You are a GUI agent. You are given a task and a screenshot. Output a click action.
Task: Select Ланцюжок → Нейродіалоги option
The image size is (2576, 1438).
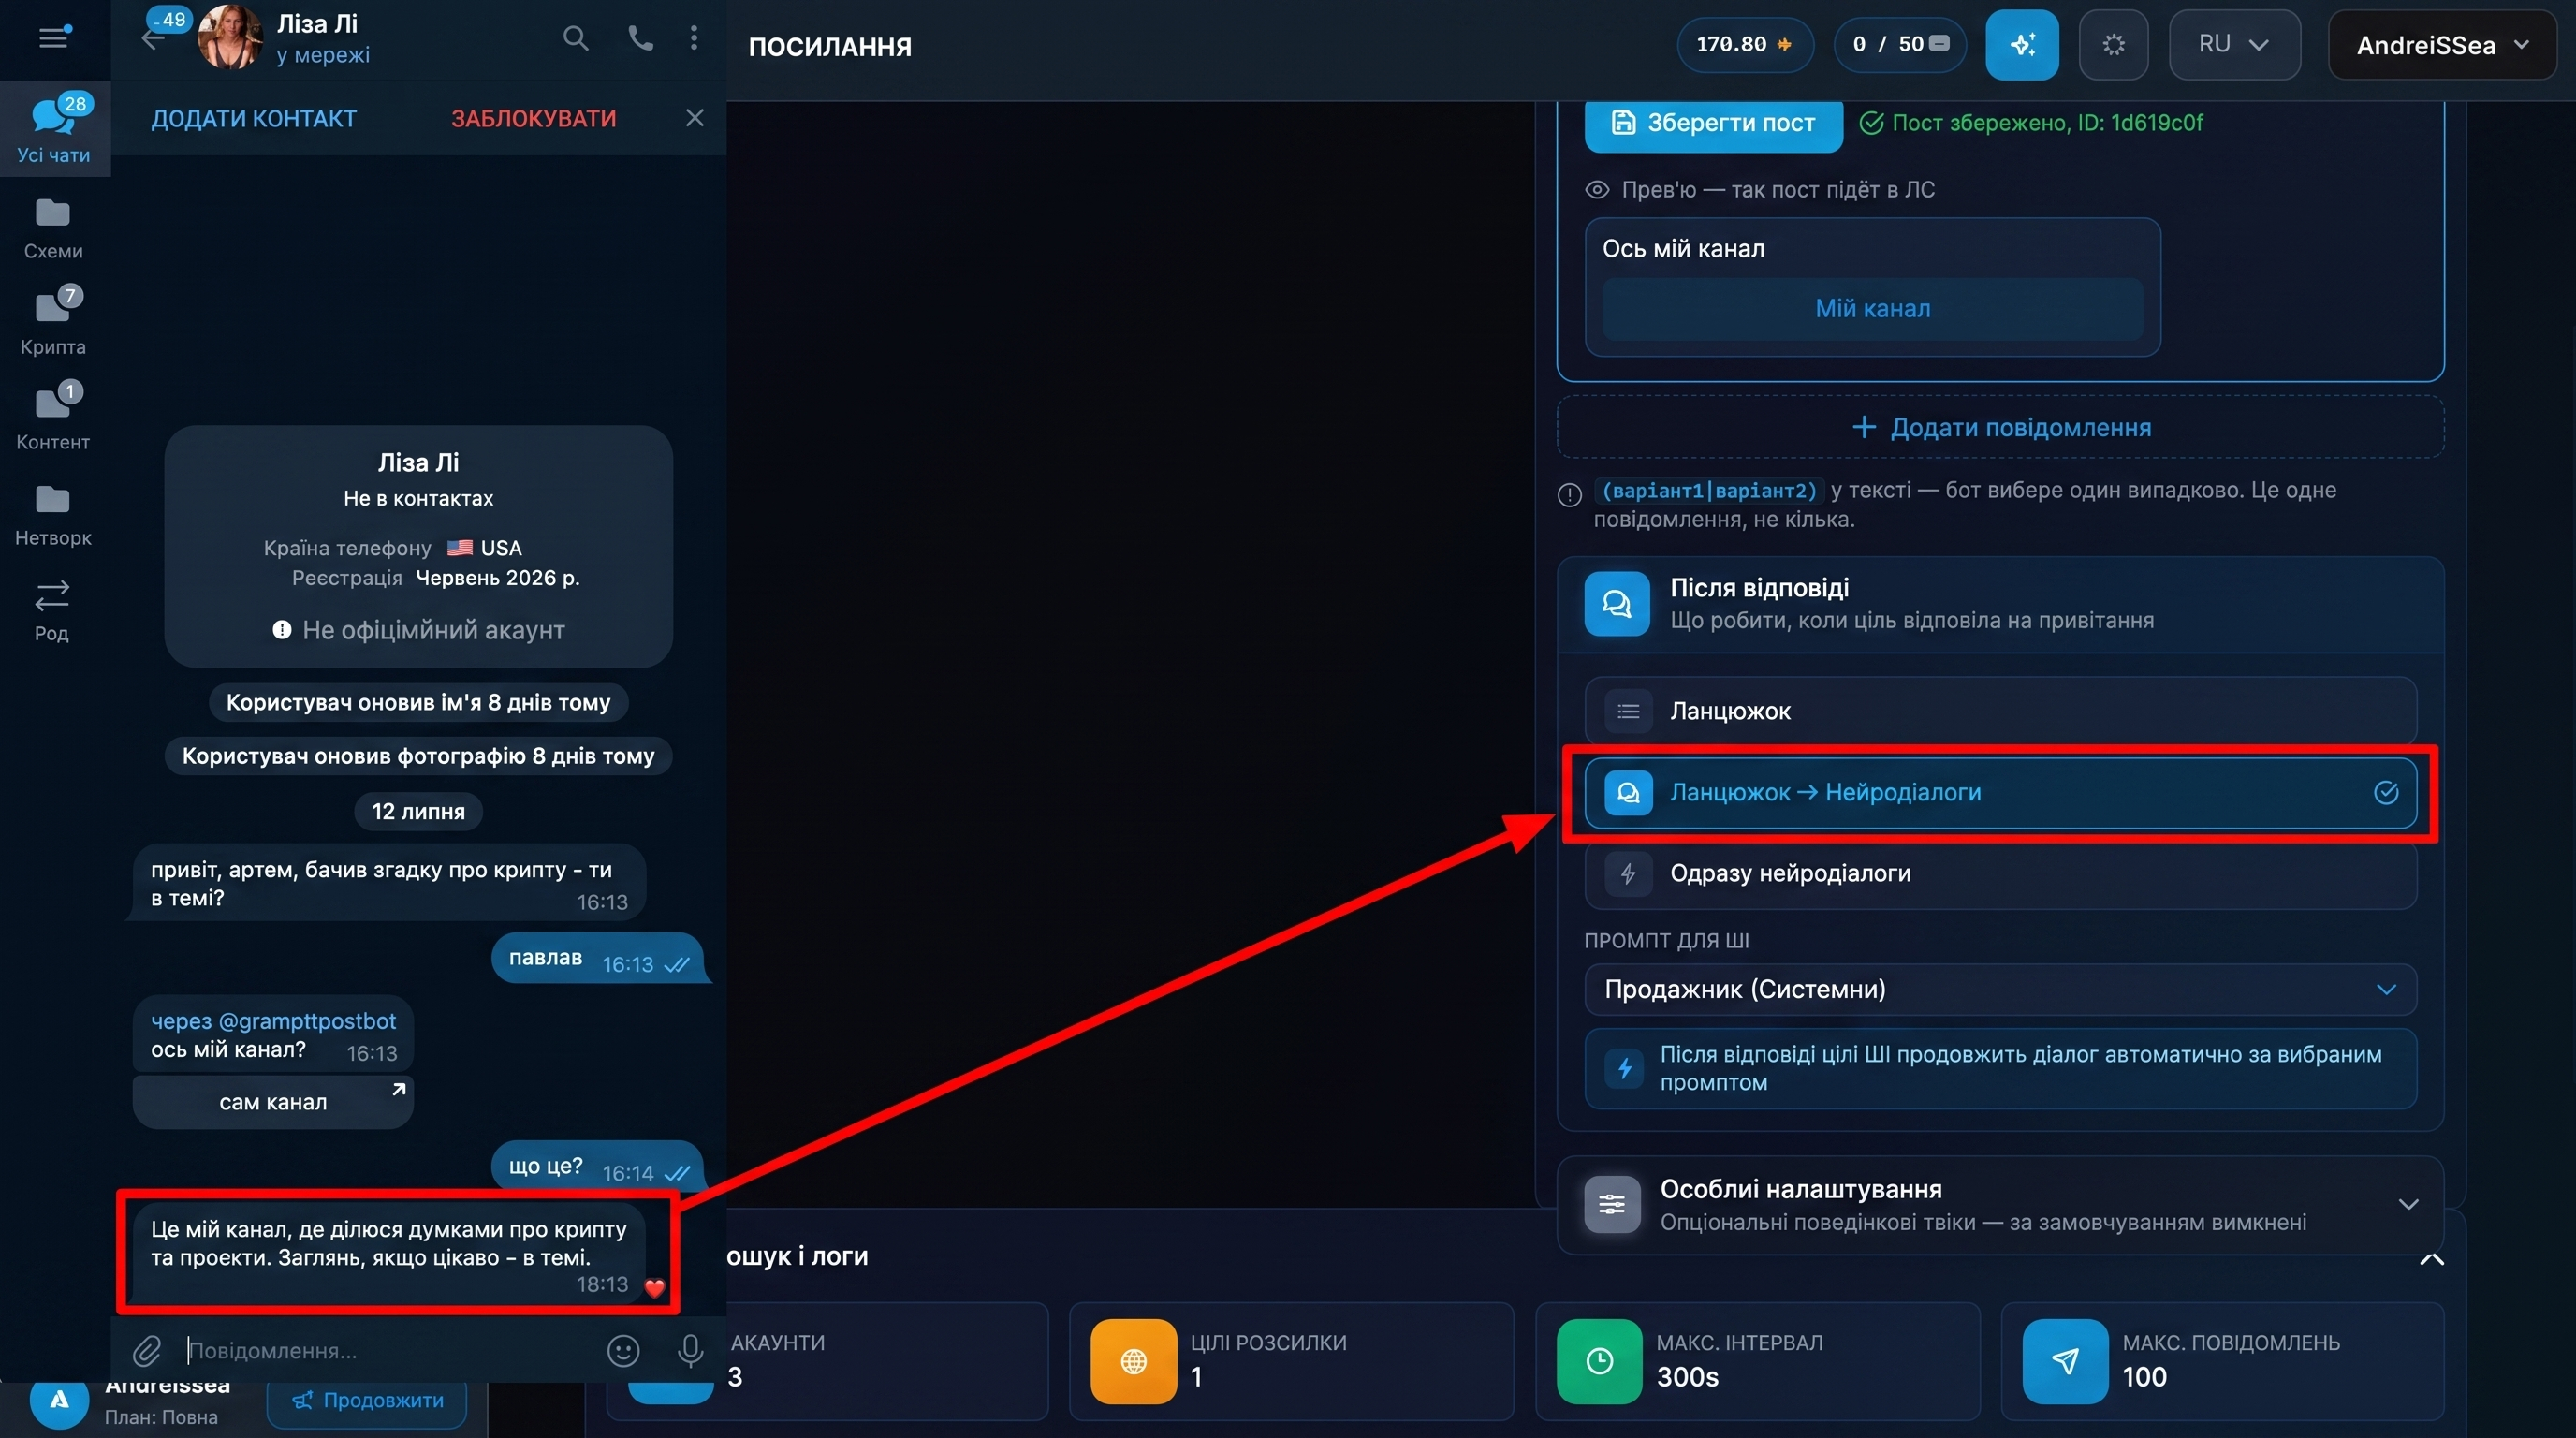click(2000, 792)
